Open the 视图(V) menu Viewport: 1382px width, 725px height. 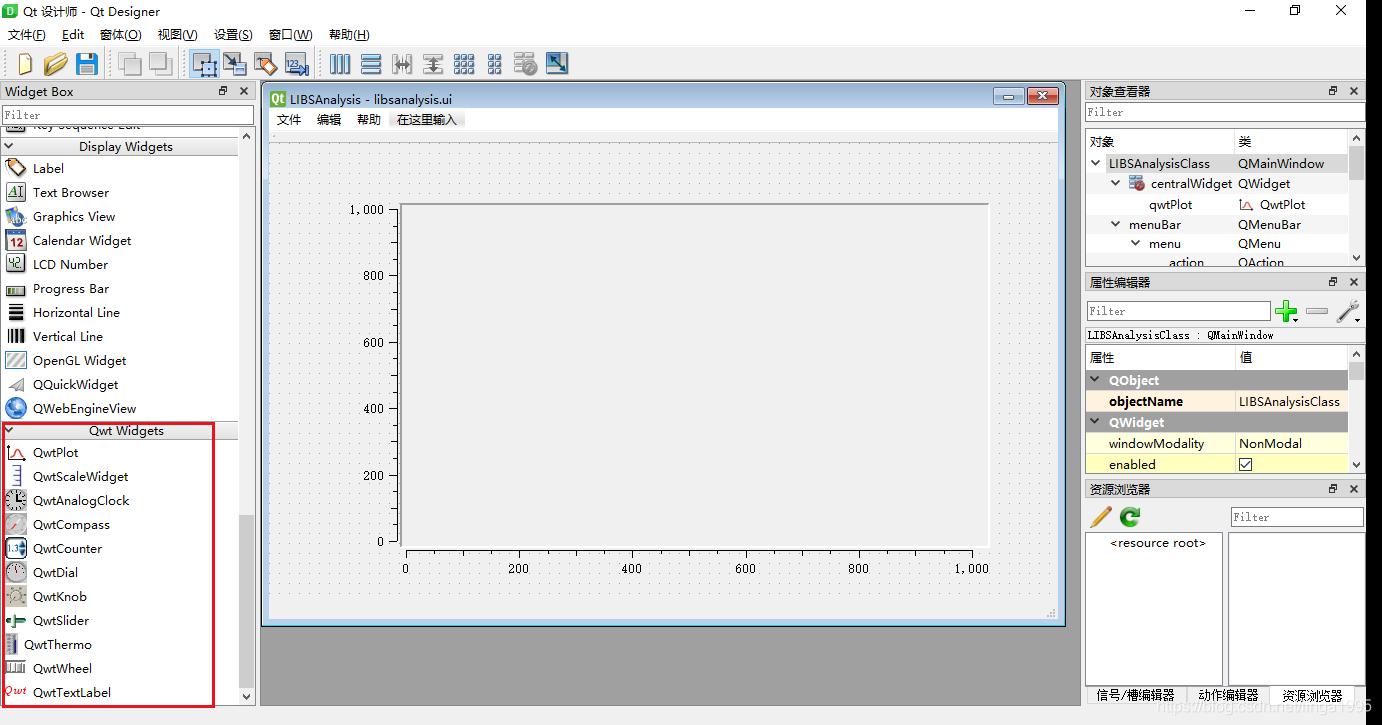click(178, 35)
